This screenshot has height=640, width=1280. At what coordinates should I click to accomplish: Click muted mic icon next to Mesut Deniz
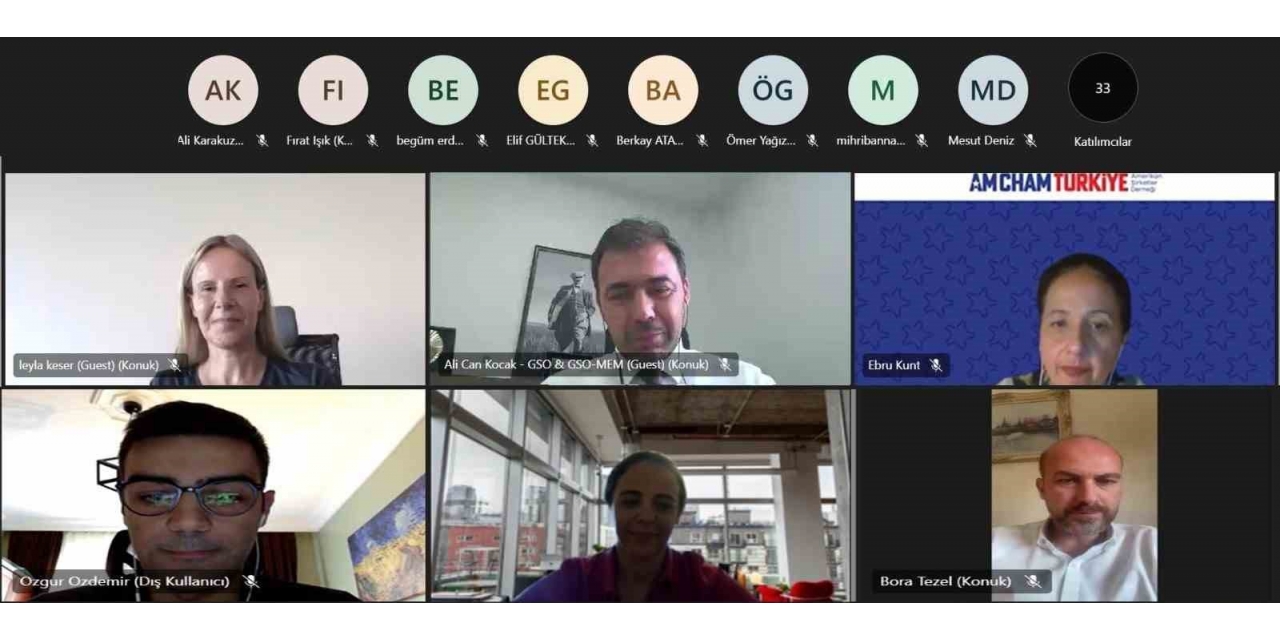coord(1030,141)
